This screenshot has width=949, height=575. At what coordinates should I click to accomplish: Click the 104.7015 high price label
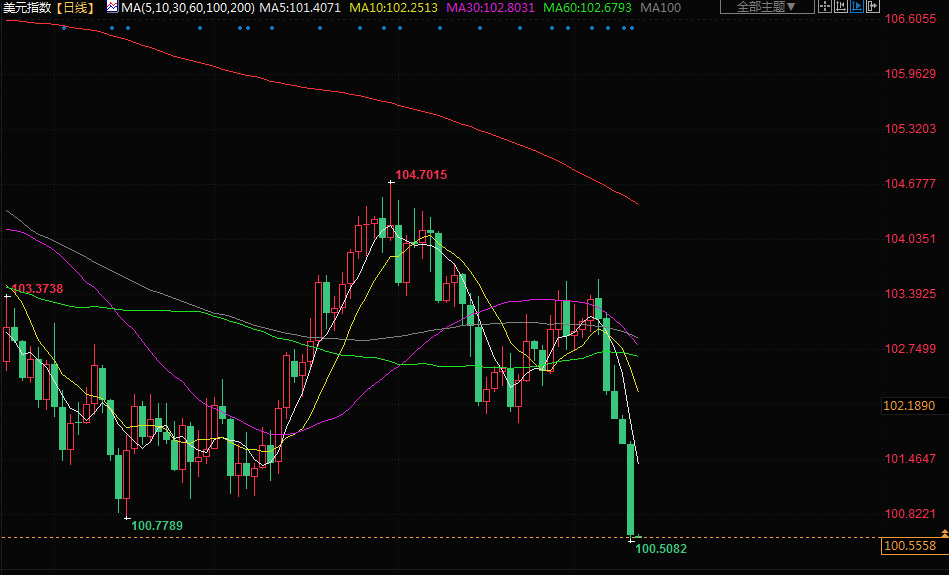(421, 175)
